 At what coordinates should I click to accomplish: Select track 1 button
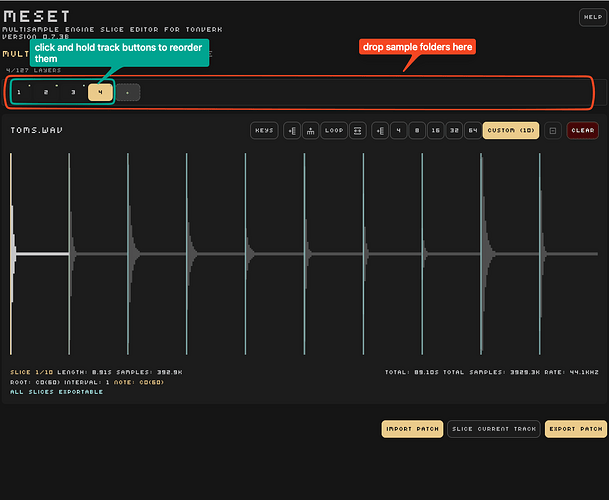tap(19, 92)
